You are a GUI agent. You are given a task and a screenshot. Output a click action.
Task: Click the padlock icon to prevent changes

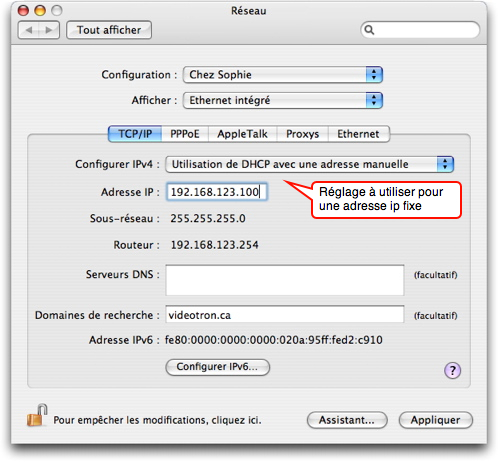[x=37, y=415]
